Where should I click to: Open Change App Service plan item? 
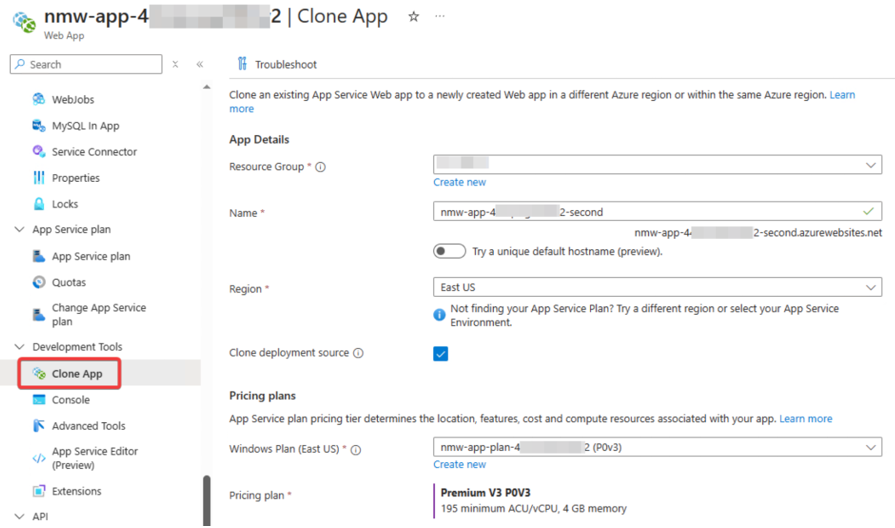(x=99, y=315)
